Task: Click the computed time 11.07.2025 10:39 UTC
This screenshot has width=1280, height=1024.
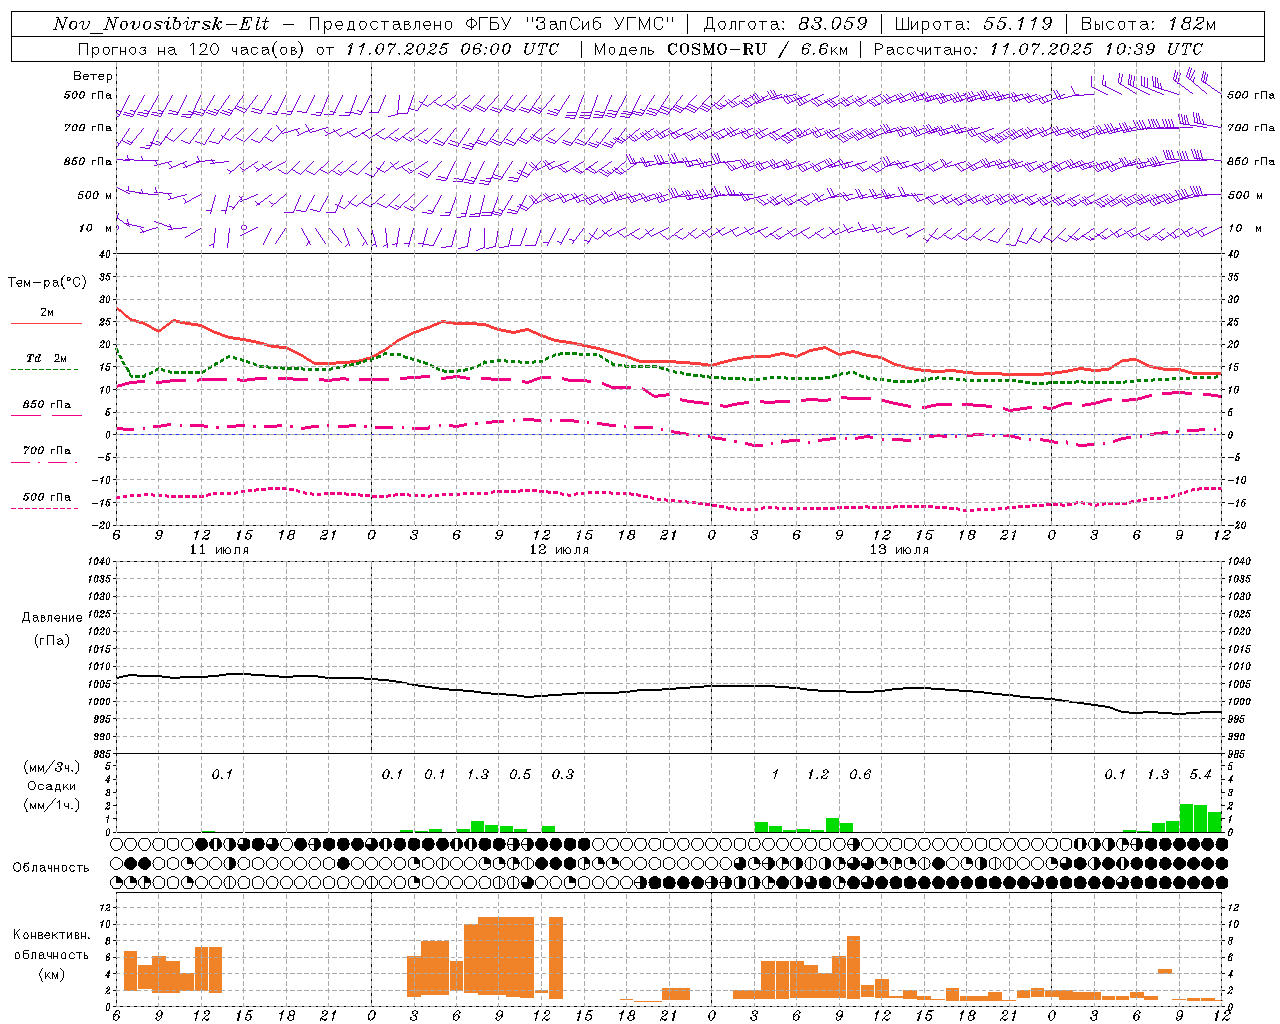Action: point(1096,49)
